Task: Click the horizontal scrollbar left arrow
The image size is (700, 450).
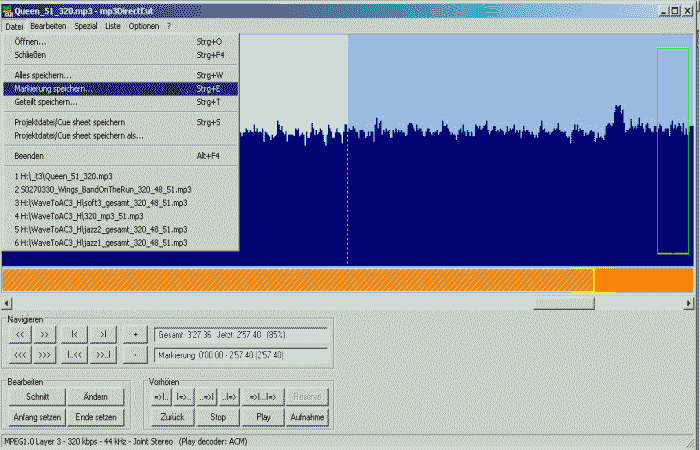Action: pos(7,302)
